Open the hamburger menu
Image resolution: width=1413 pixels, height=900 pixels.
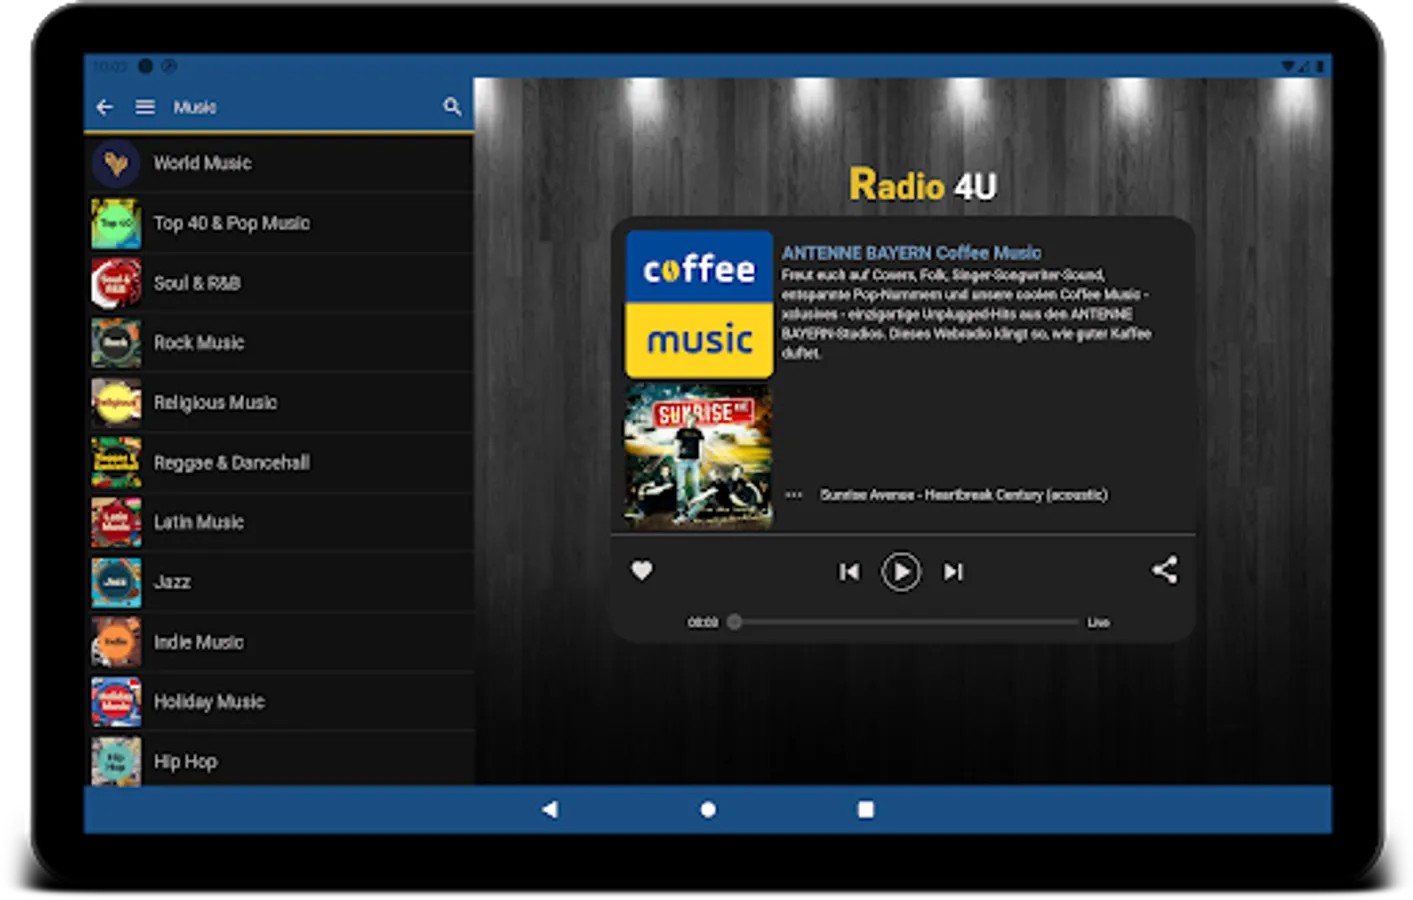(145, 107)
